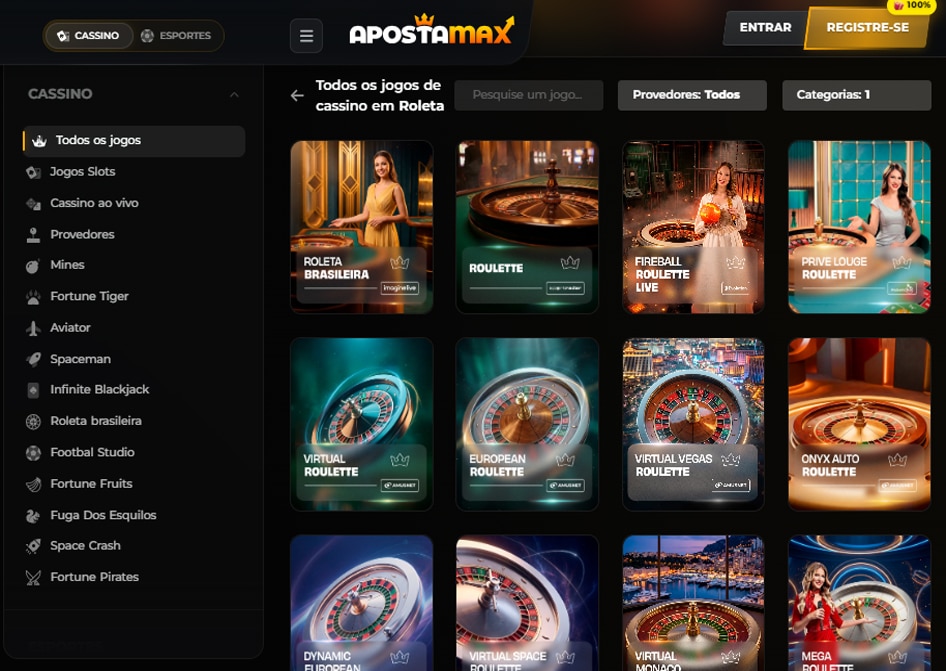
Task: Click Fortune Fruits sidebar label
Action: pyautogui.click(x=91, y=484)
